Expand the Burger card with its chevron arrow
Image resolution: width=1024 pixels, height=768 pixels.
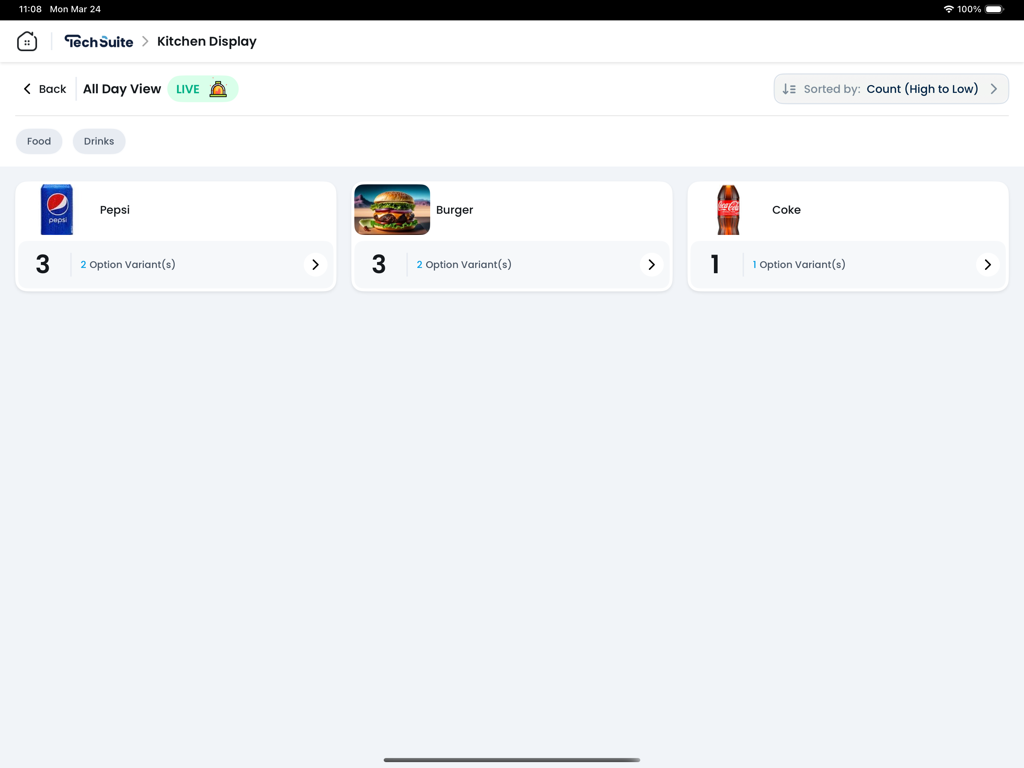point(651,264)
